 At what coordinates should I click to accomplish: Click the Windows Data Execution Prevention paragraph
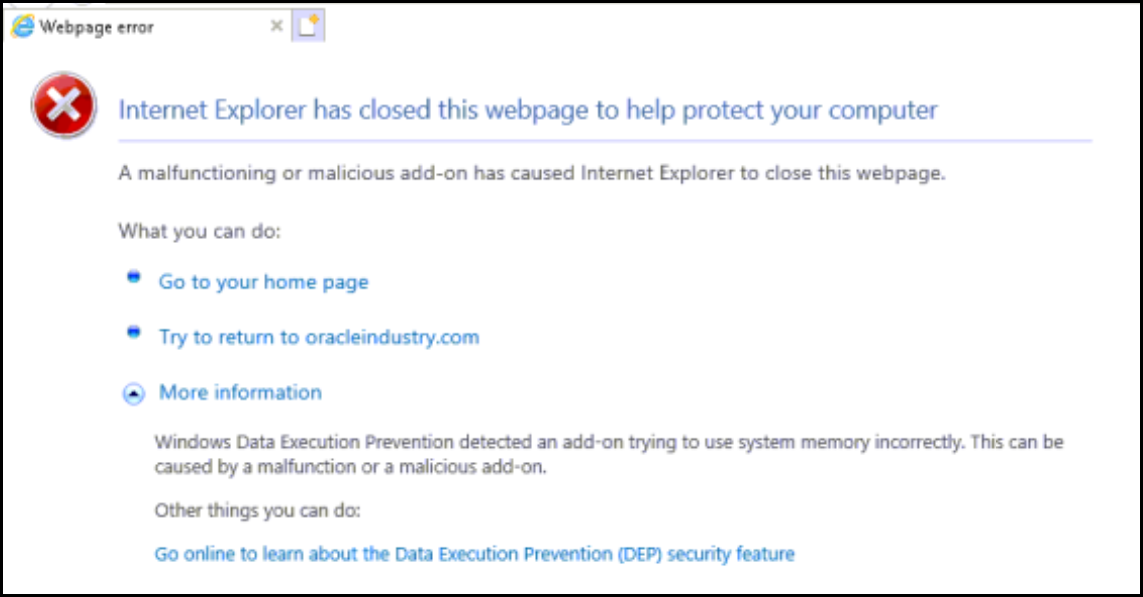[609, 454]
